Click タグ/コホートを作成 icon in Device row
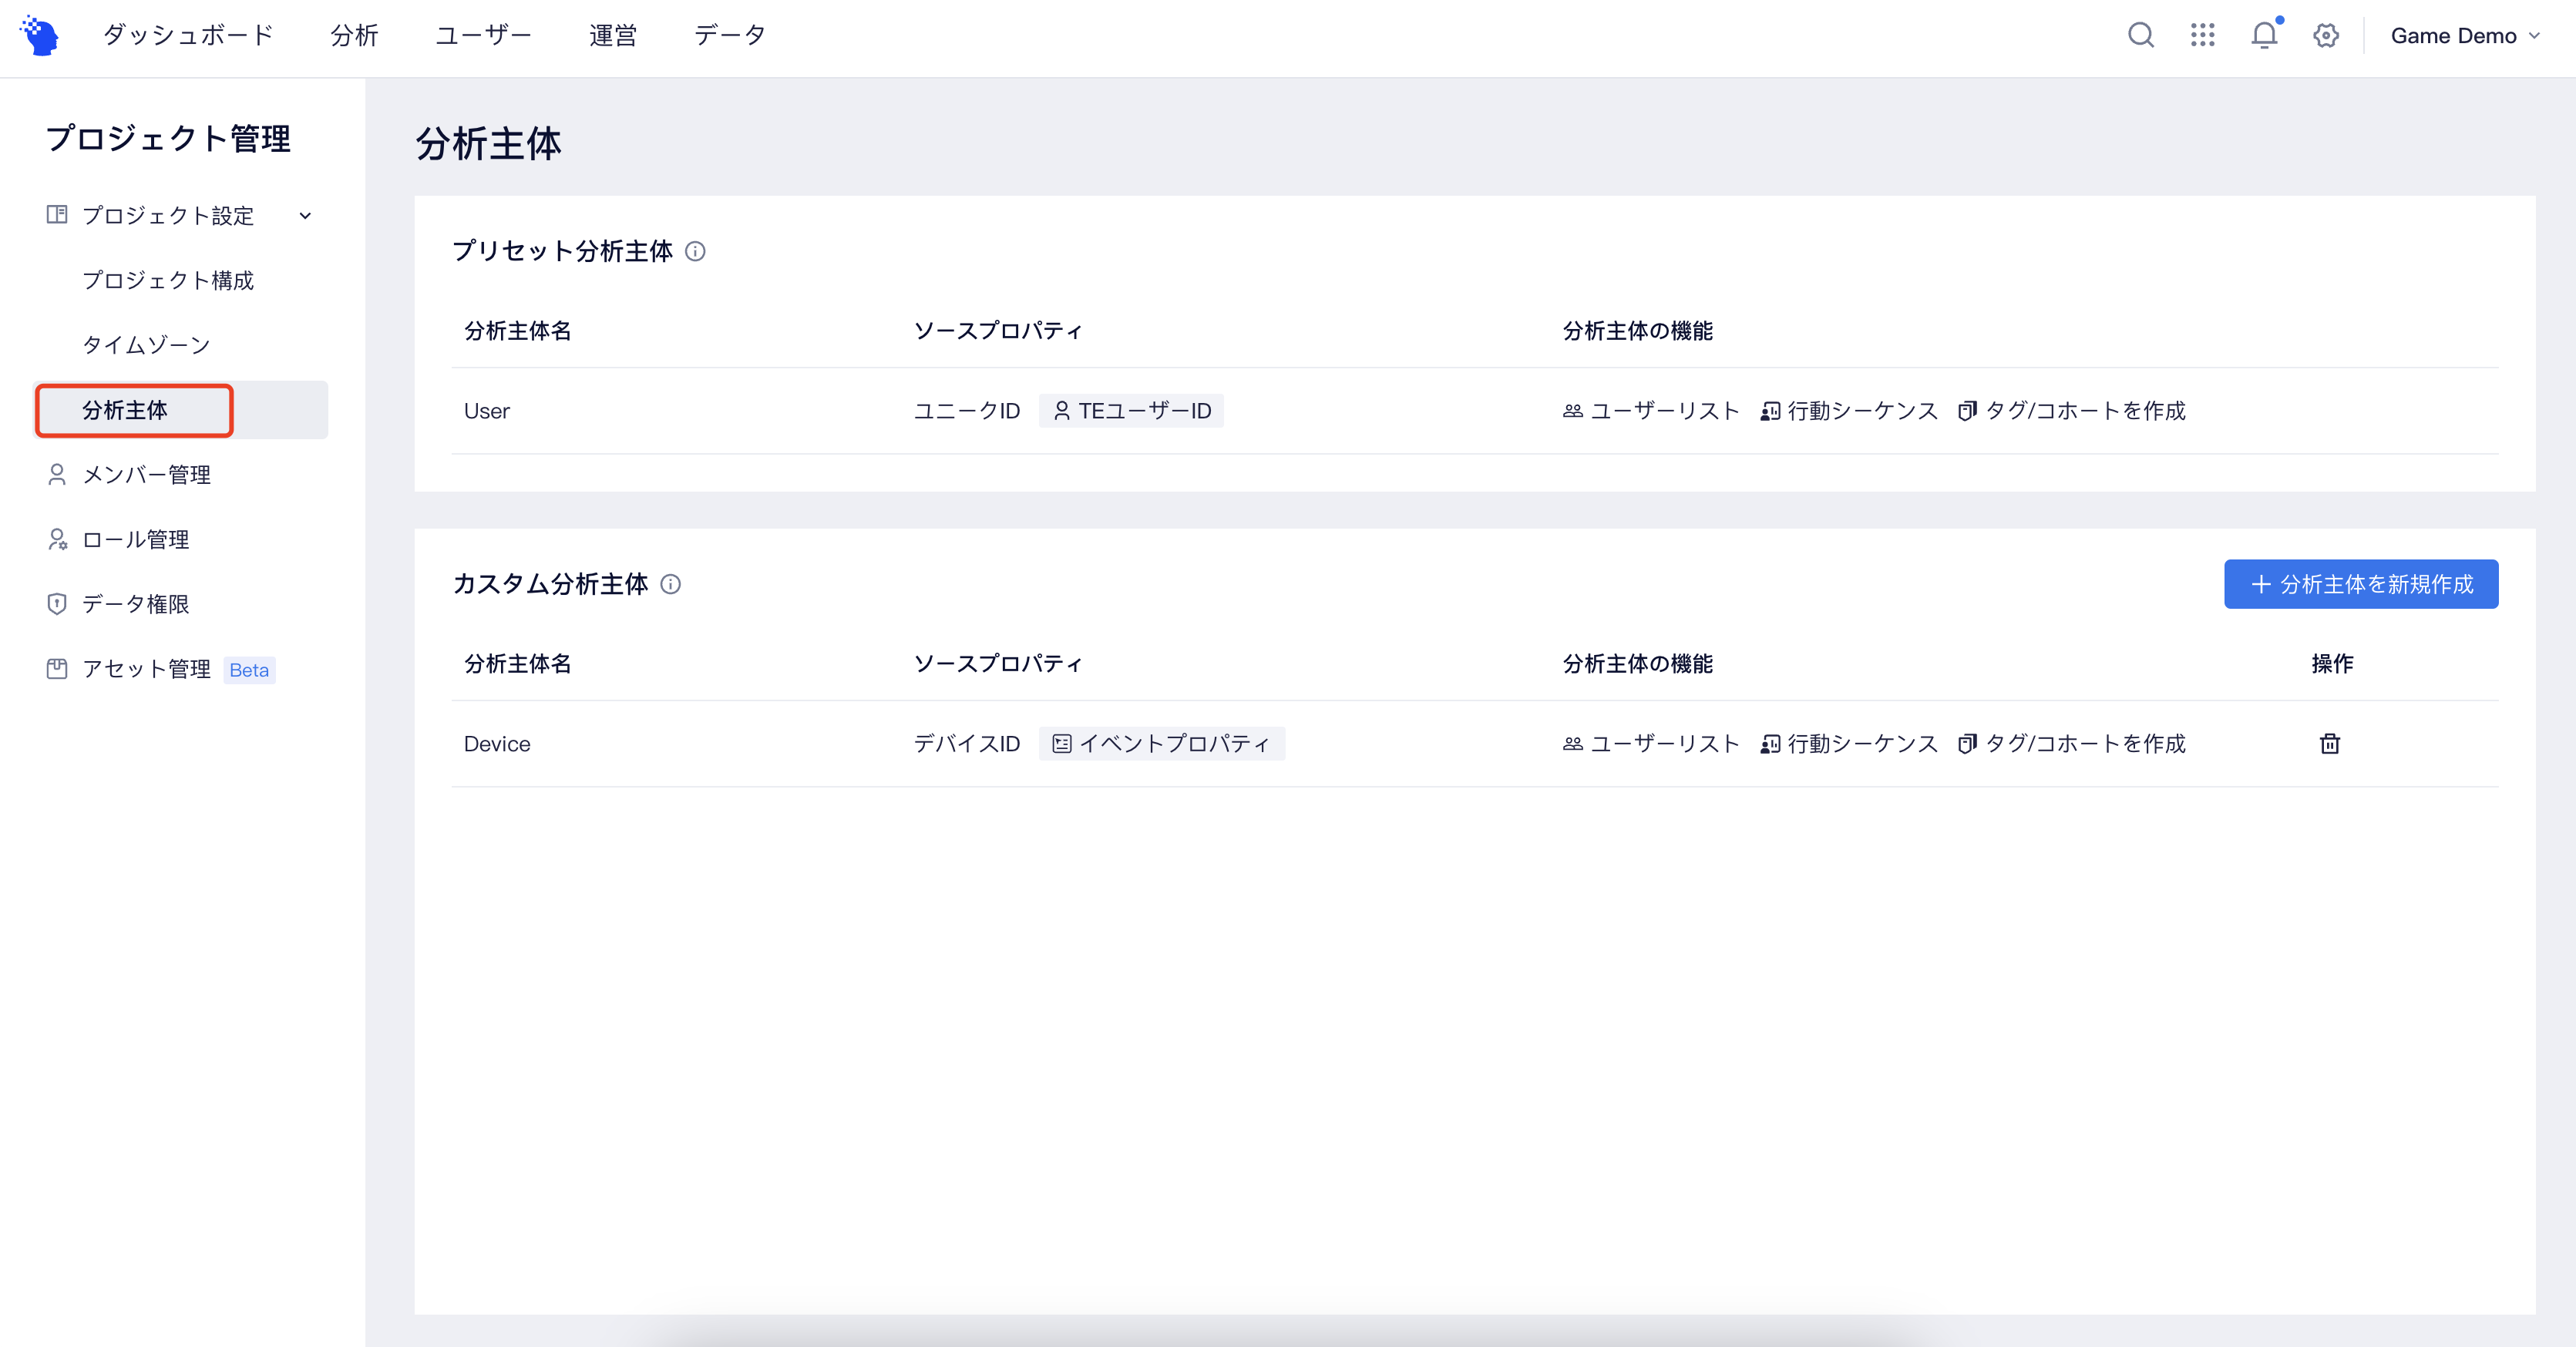 1967,744
